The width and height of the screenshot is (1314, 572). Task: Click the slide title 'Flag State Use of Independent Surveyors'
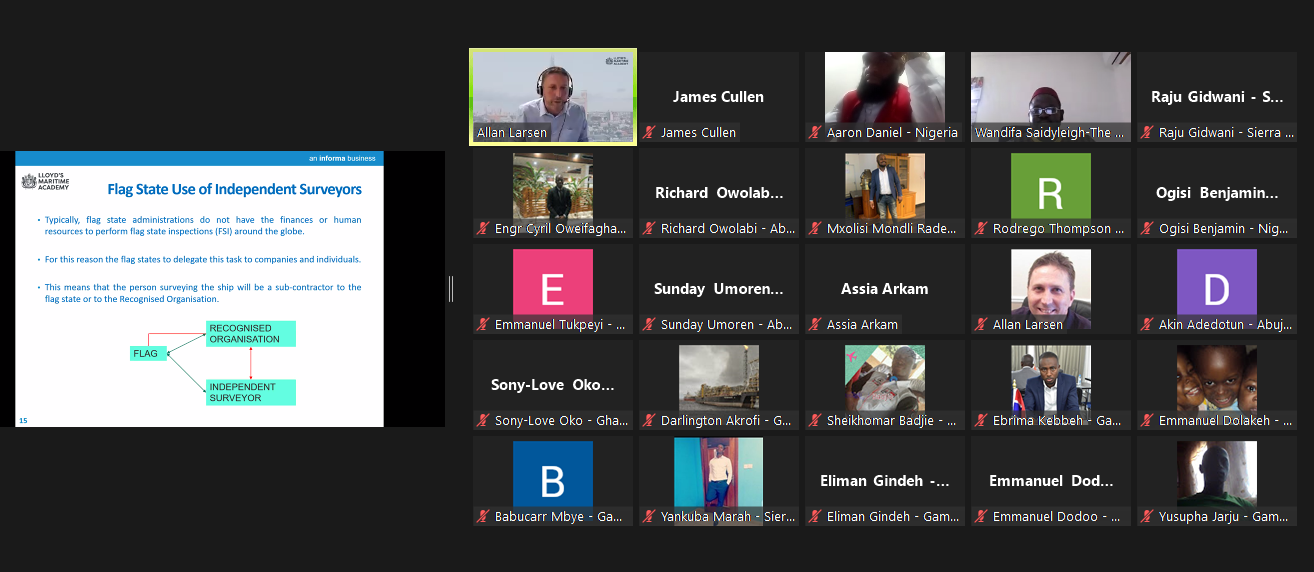pyautogui.click(x=234, y=189)
